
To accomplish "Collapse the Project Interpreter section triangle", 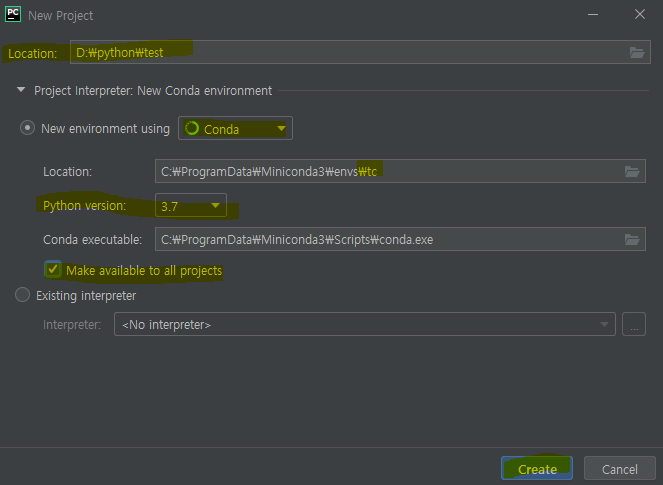I will click(x=21, y=90).
